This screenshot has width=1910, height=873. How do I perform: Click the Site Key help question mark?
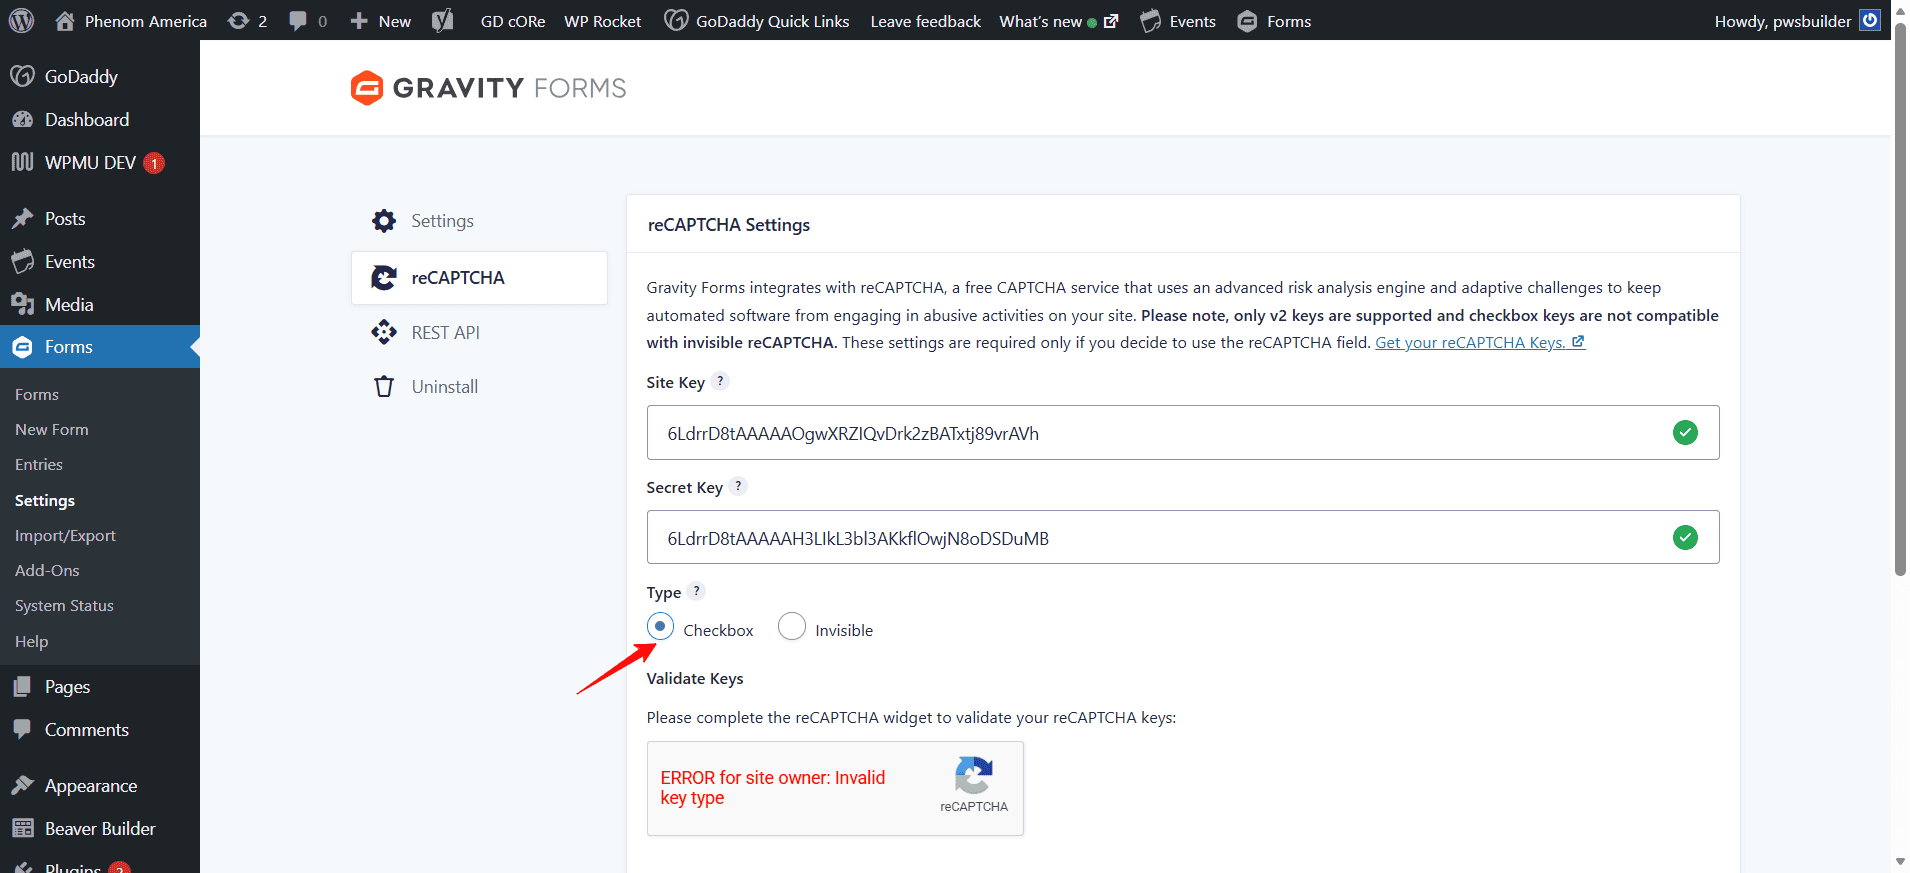pyautogui.click(x=720, y=381)
